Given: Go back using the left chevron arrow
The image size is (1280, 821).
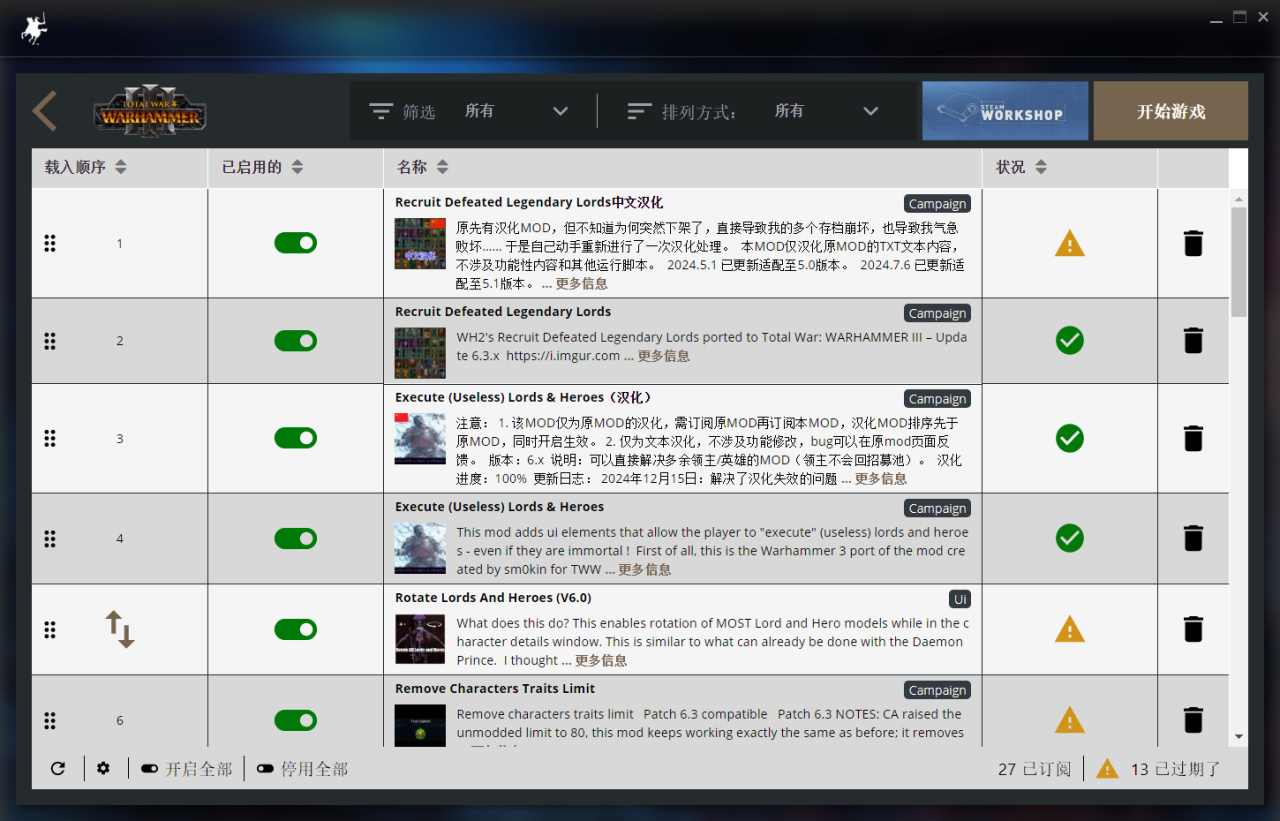Looking at the screenshot, I should point(44,111).
